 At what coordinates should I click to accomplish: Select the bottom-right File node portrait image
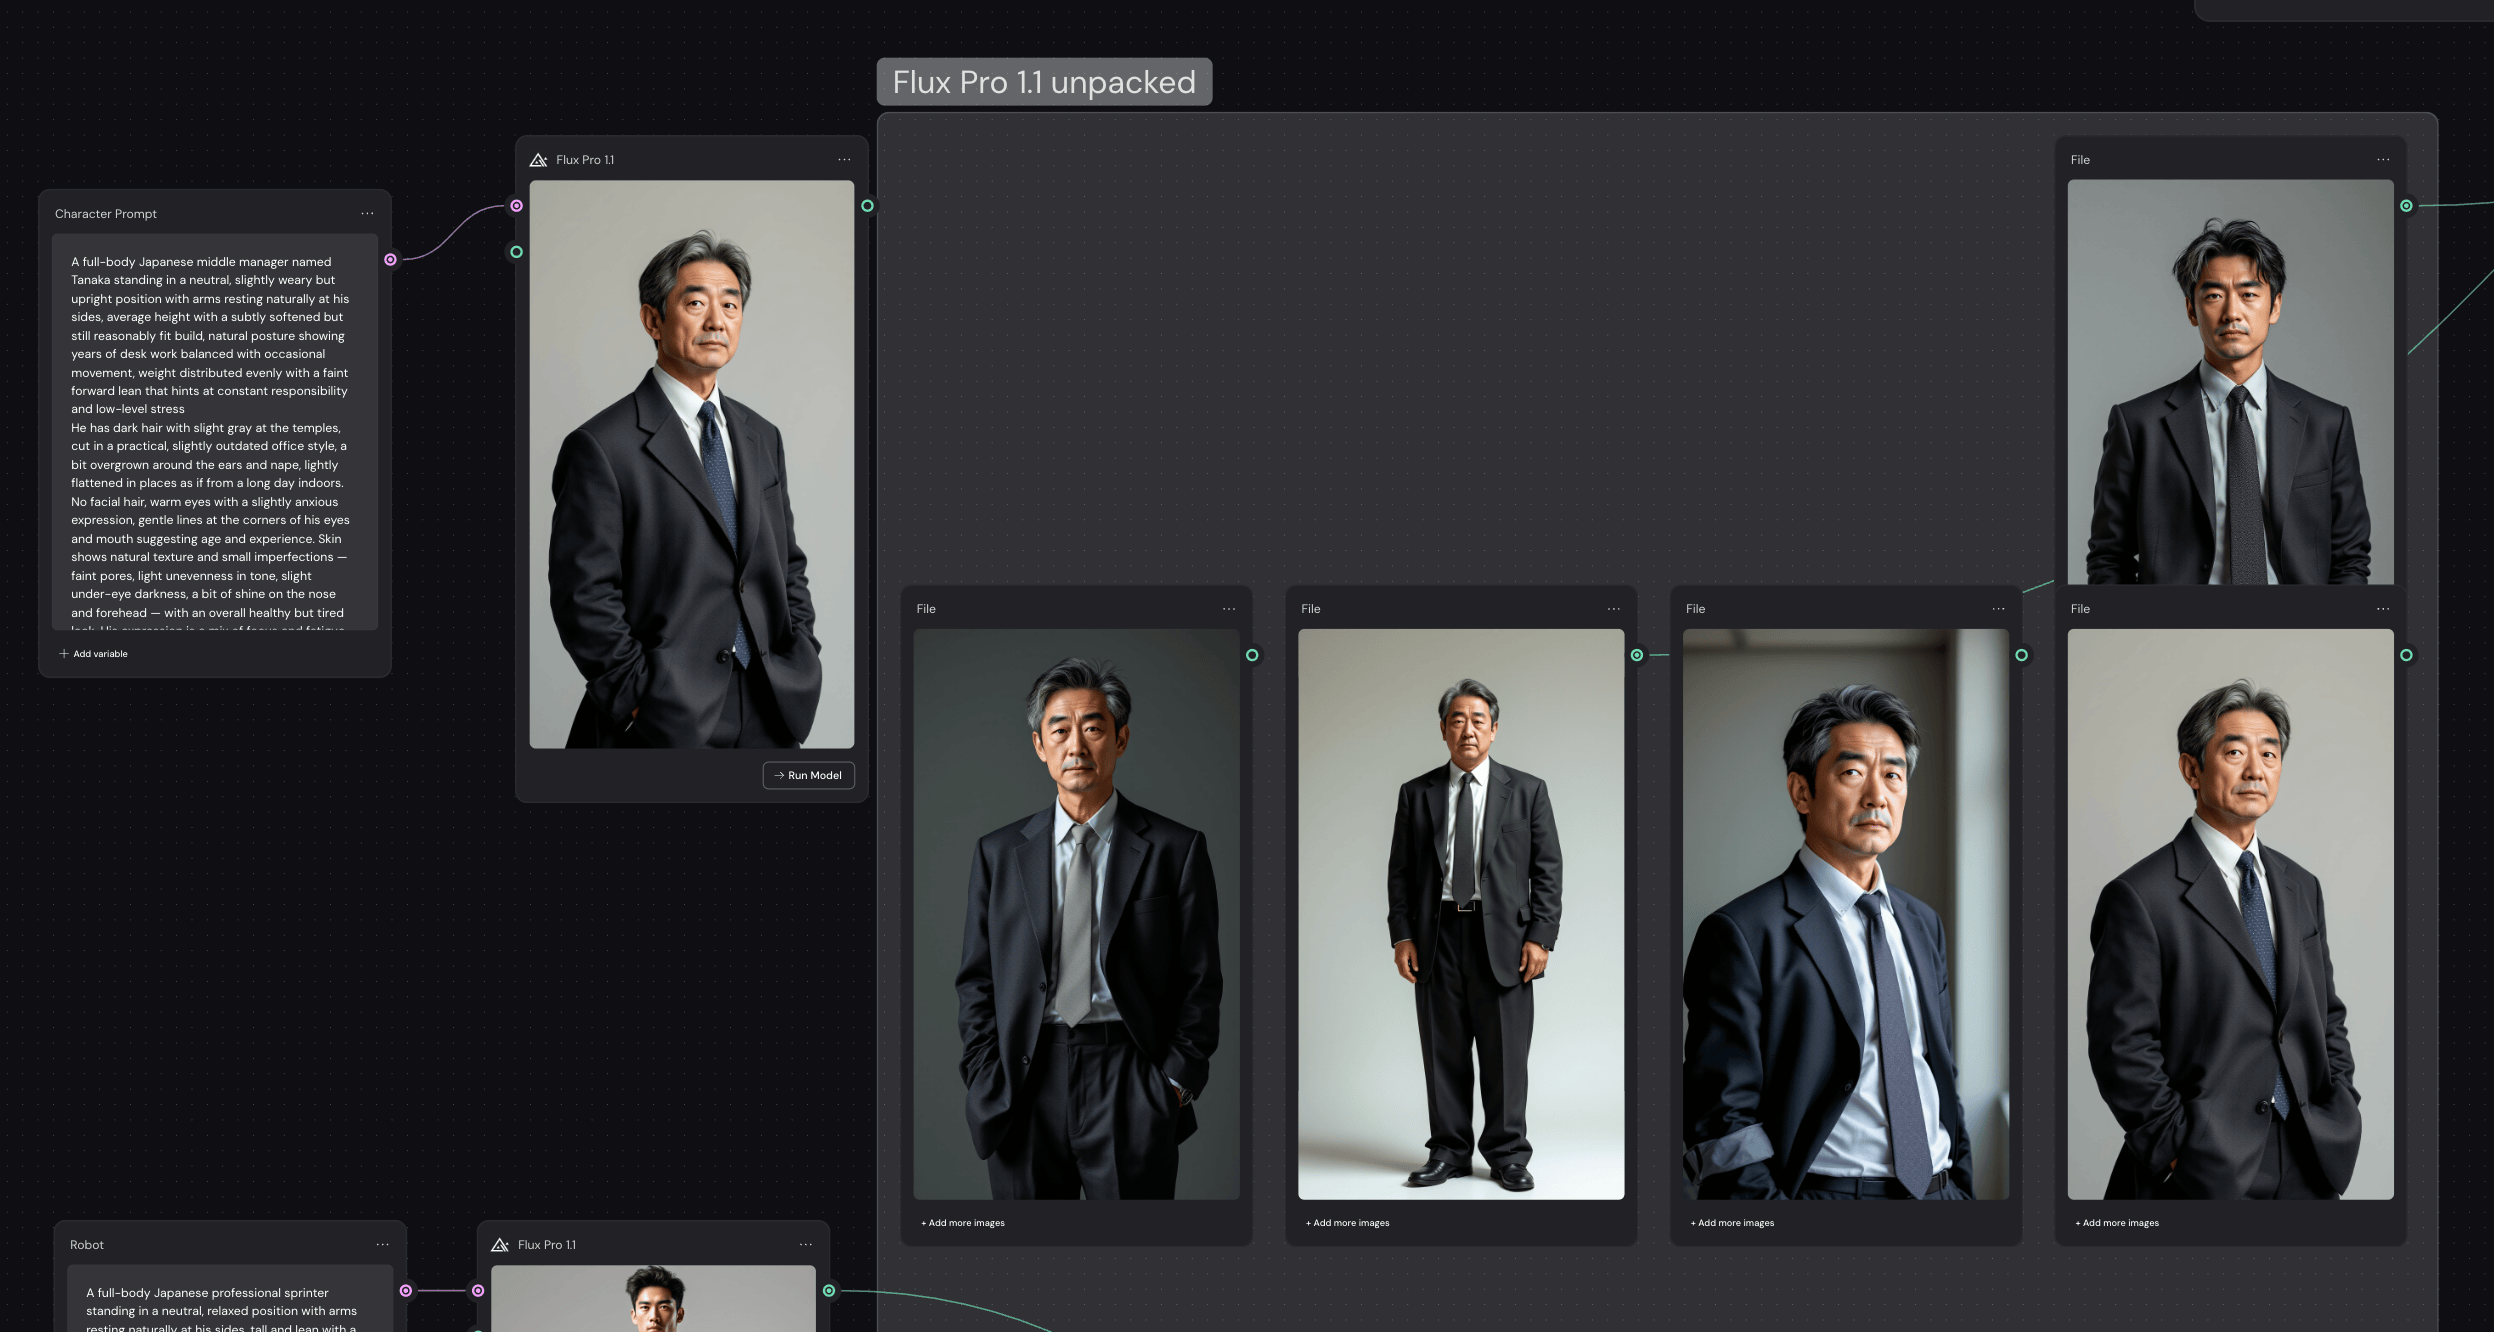(x=2231, y=914)
